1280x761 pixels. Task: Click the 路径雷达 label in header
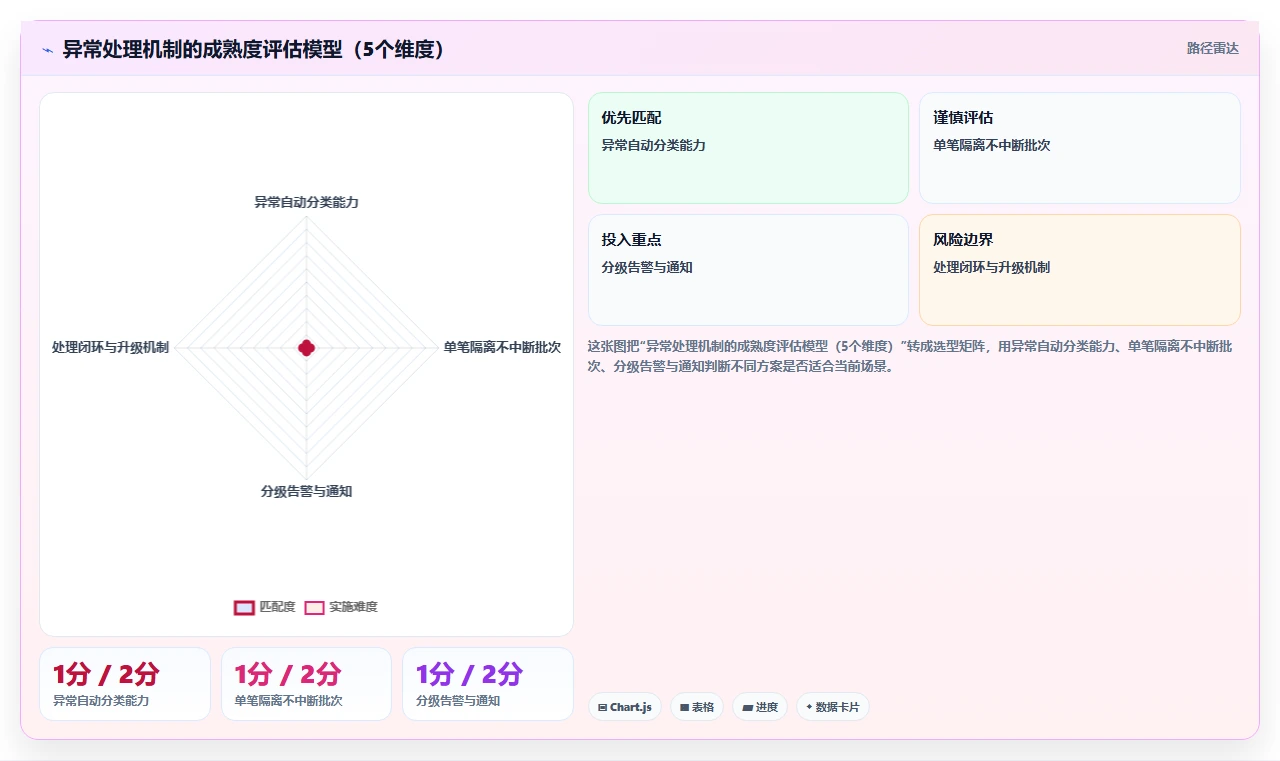click(x=1212, y=48)
